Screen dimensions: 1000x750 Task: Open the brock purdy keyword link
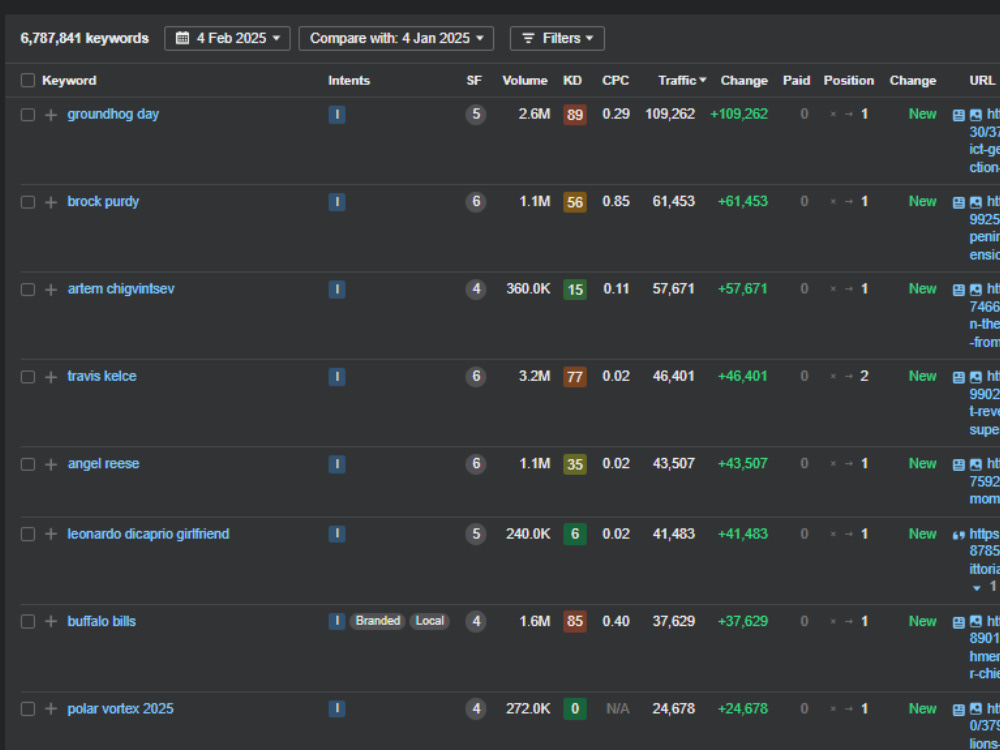103,202
